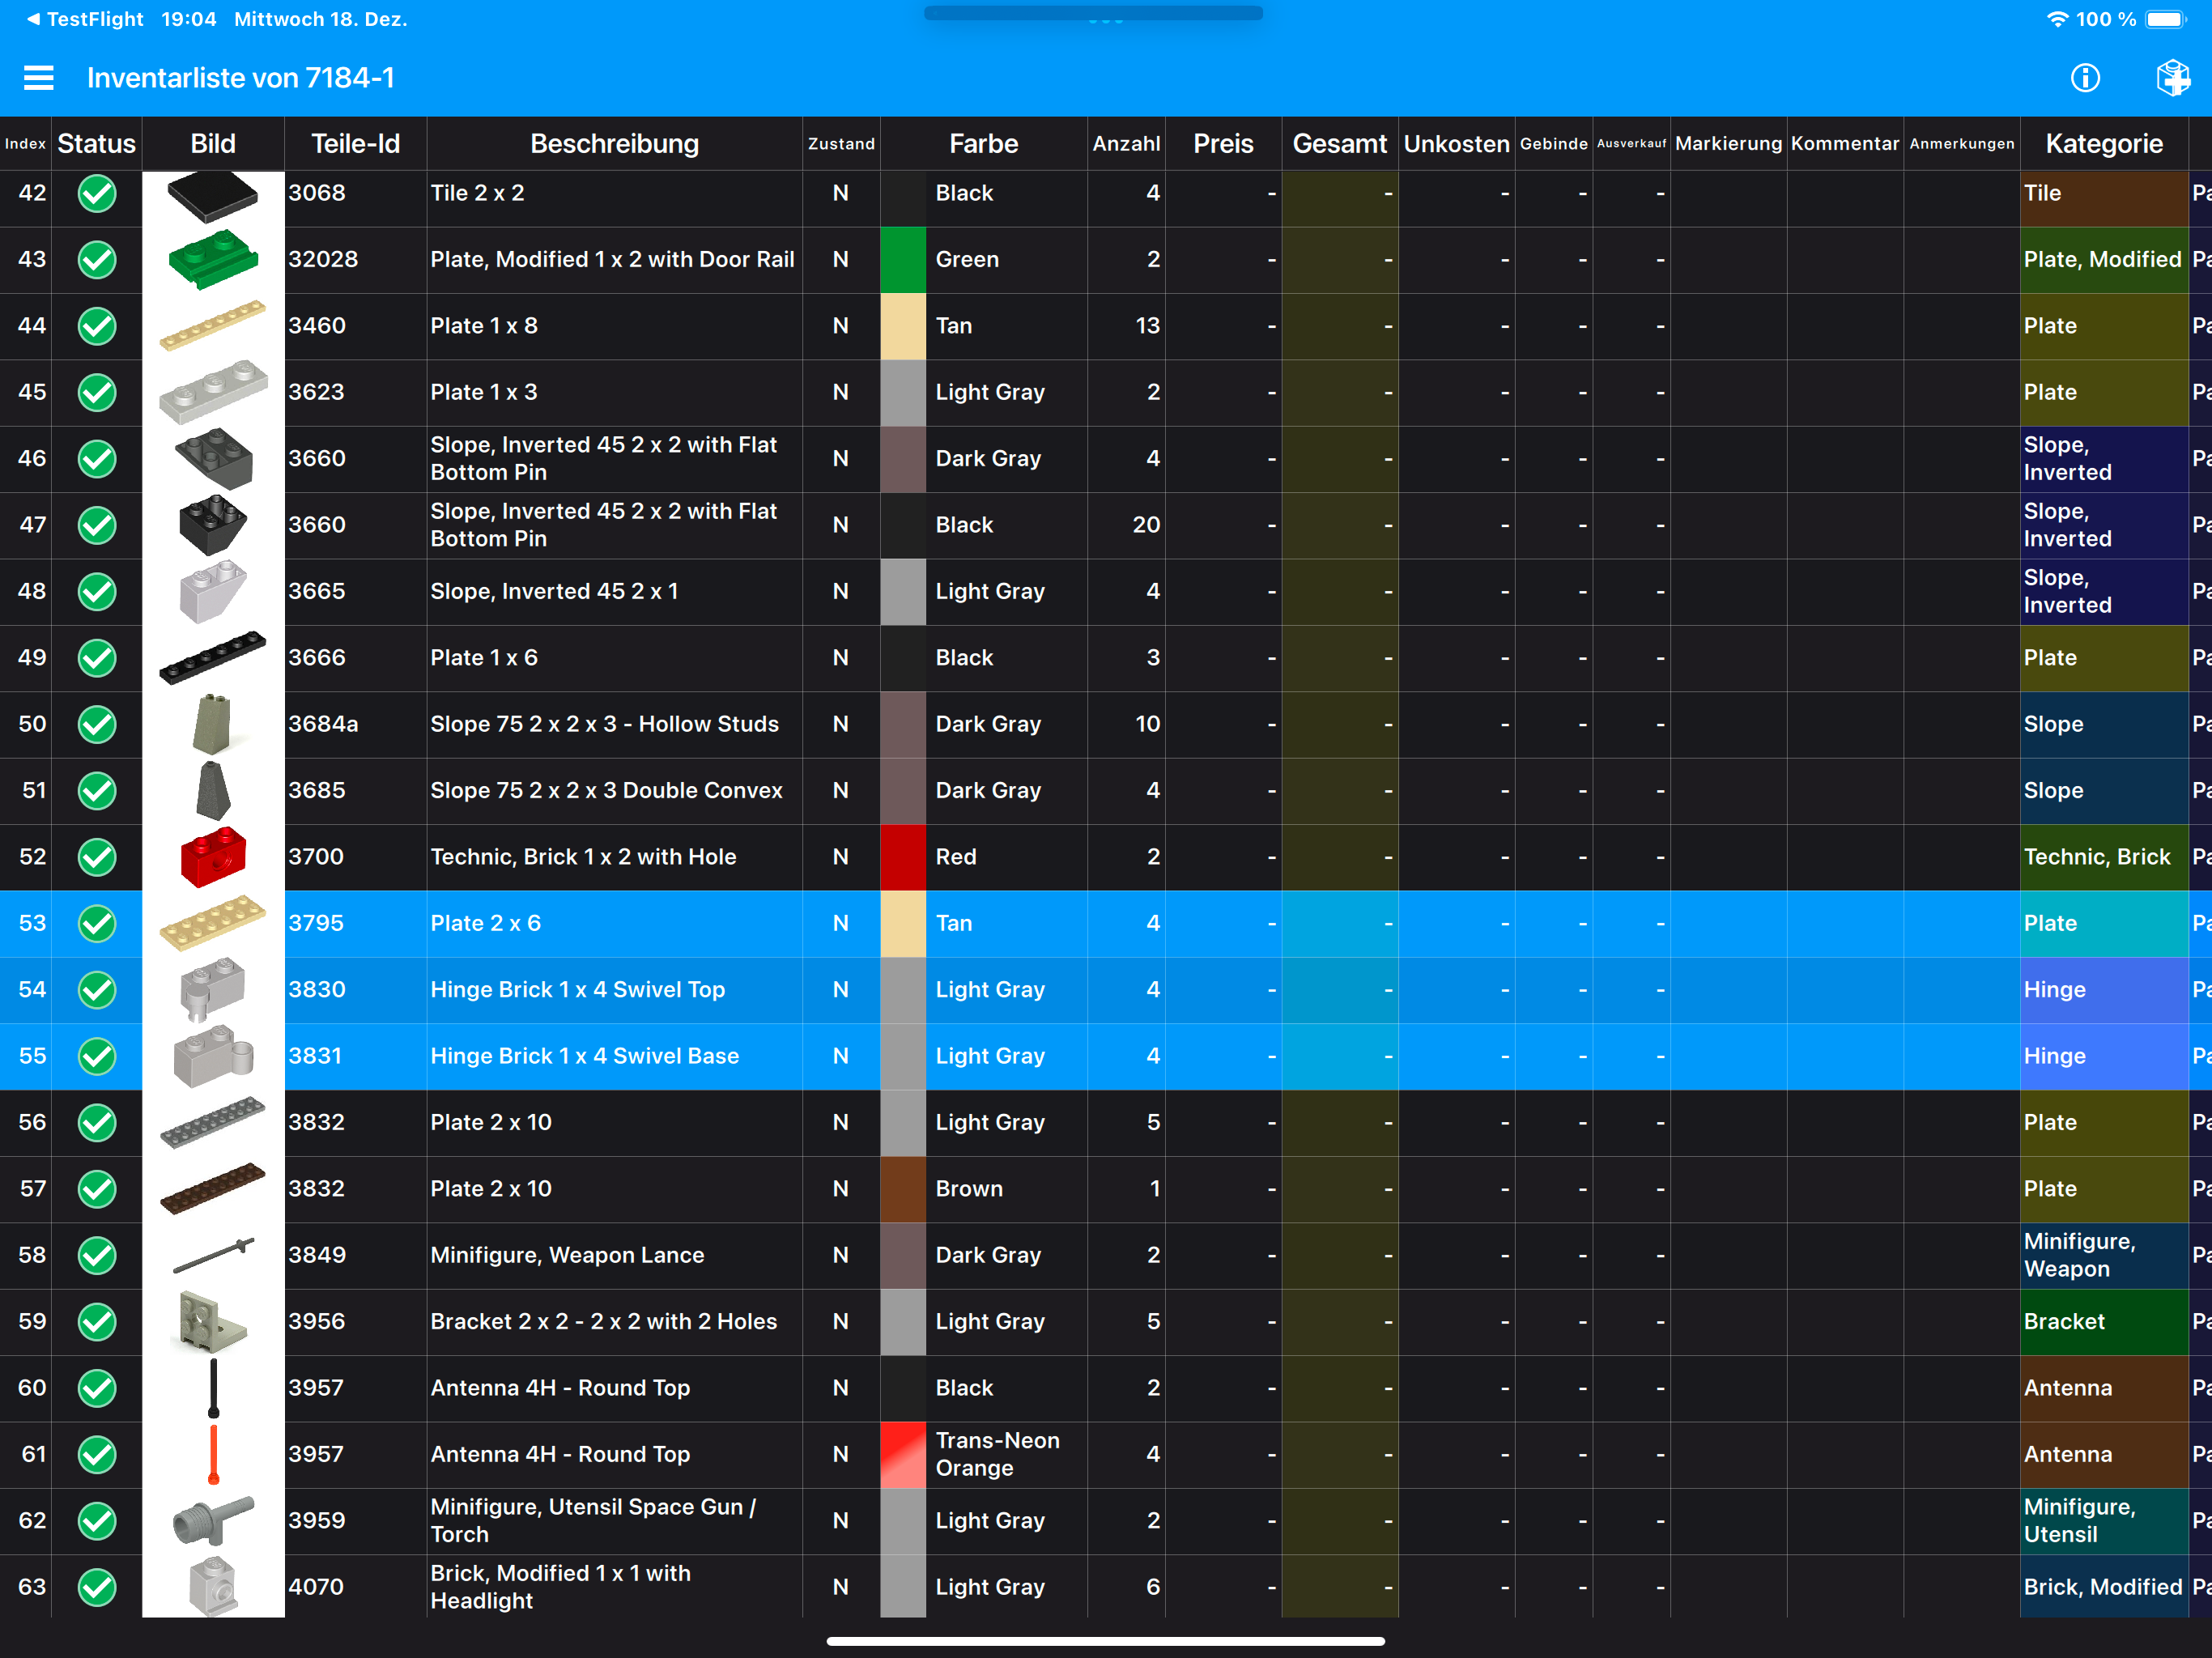
Task: Open the Slope 75 Double Convex image
Action: (x=213, y=791)
